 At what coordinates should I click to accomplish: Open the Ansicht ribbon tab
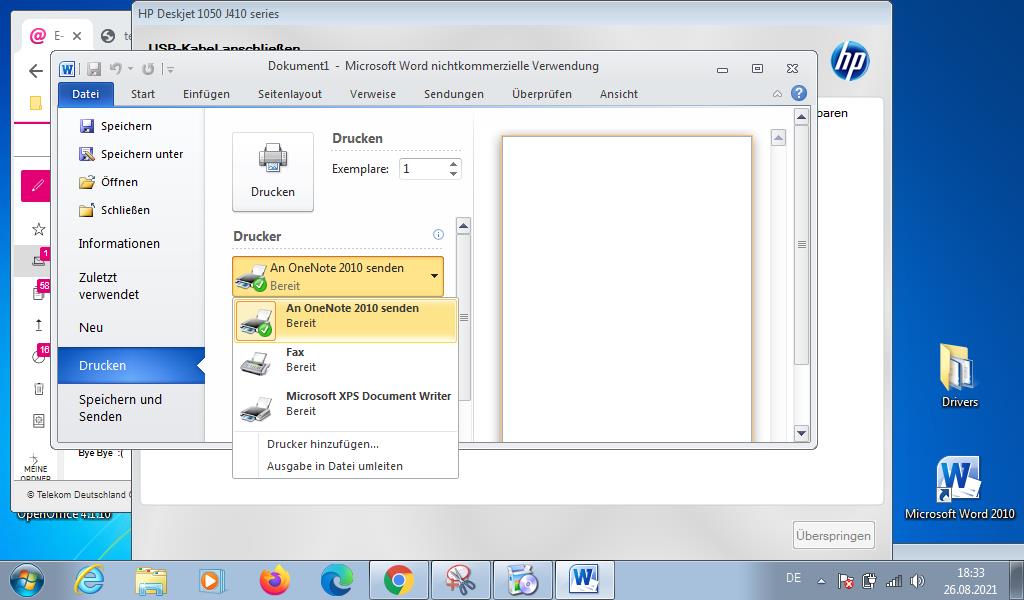619,94
